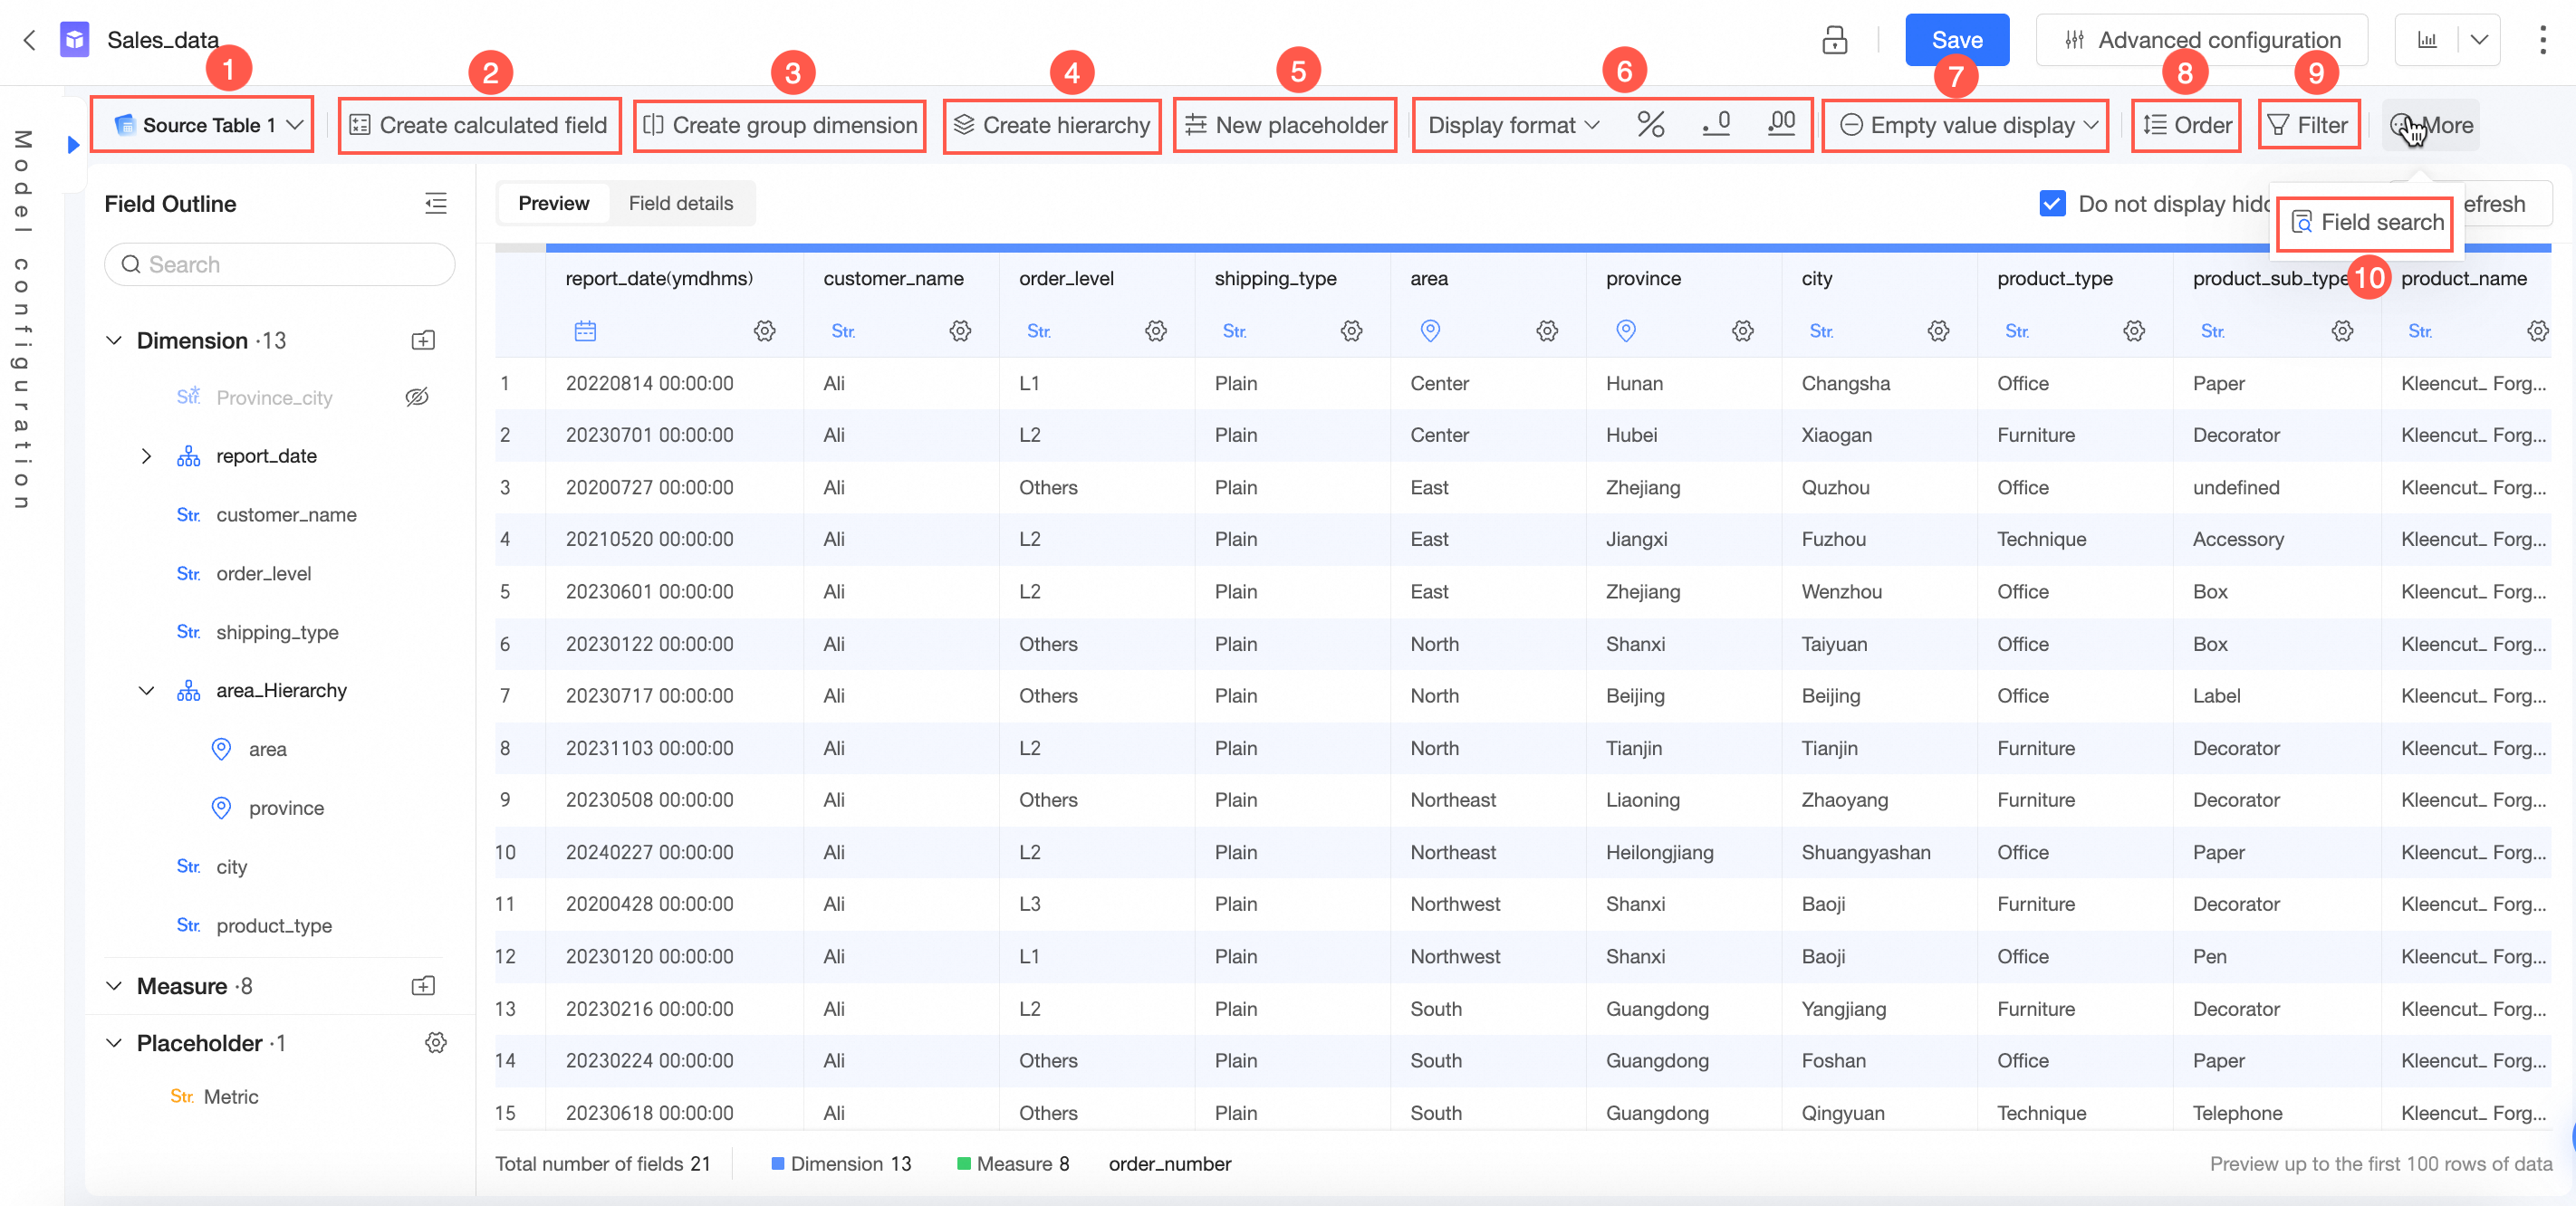Open the Source Table 1 dropdown
The height and width of the screenshot is (1206, 2576).
pos(208,125)
